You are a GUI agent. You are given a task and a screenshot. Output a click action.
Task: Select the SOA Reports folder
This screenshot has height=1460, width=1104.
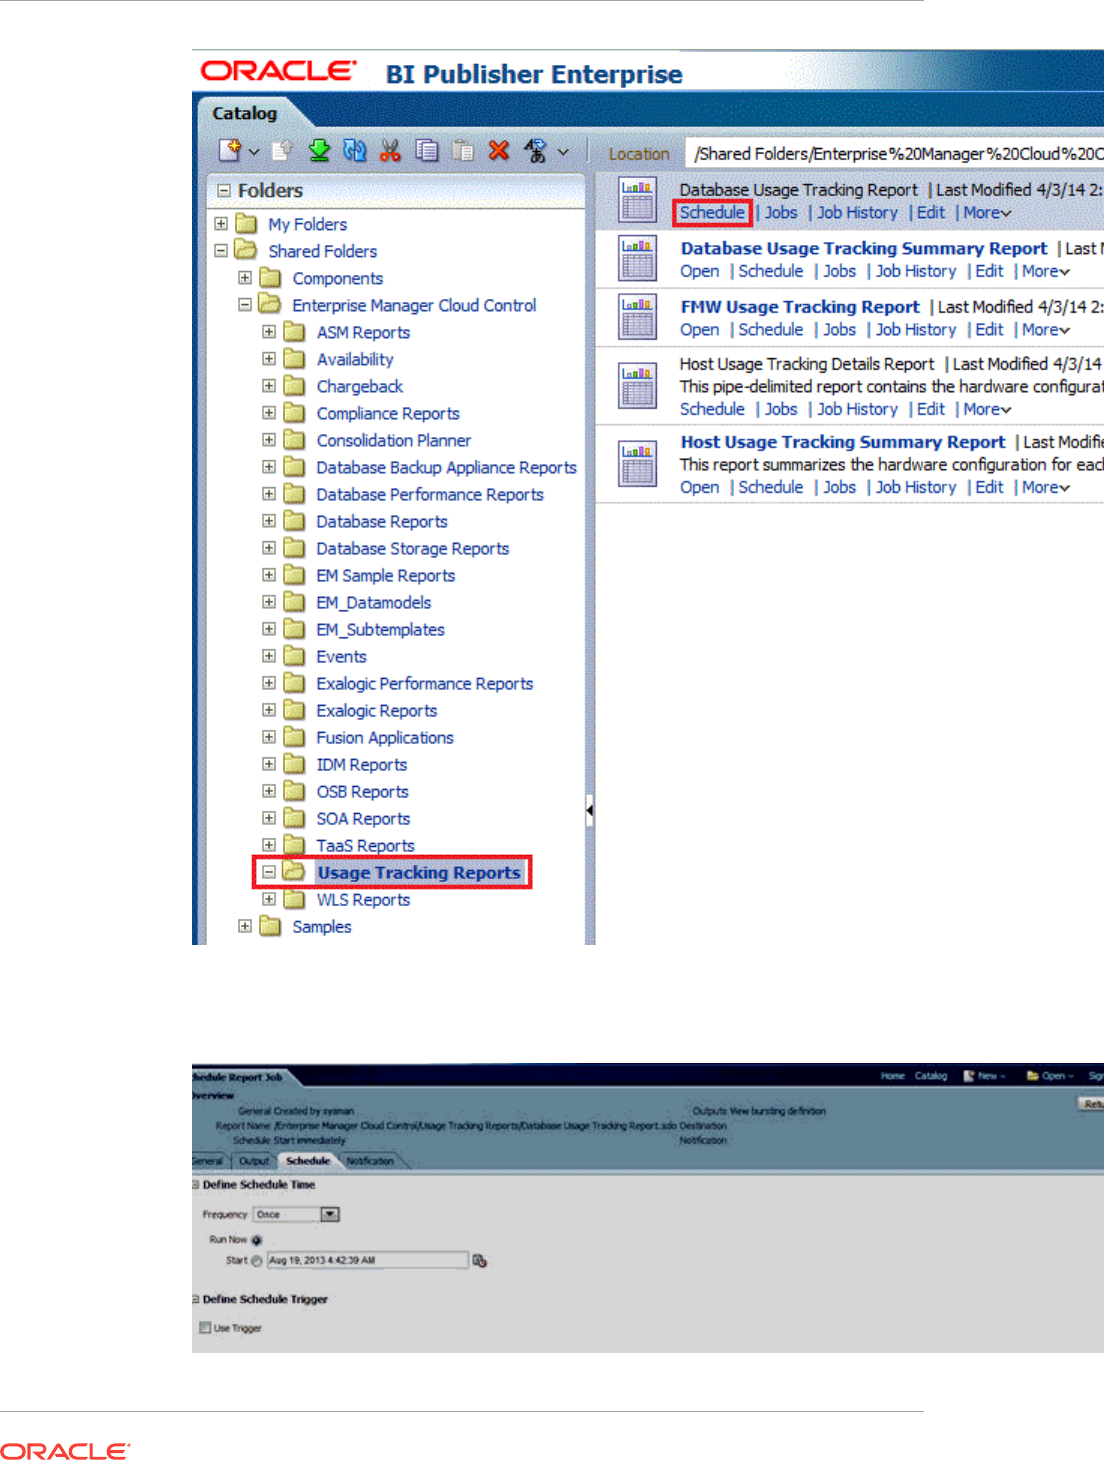pos(363,818)
